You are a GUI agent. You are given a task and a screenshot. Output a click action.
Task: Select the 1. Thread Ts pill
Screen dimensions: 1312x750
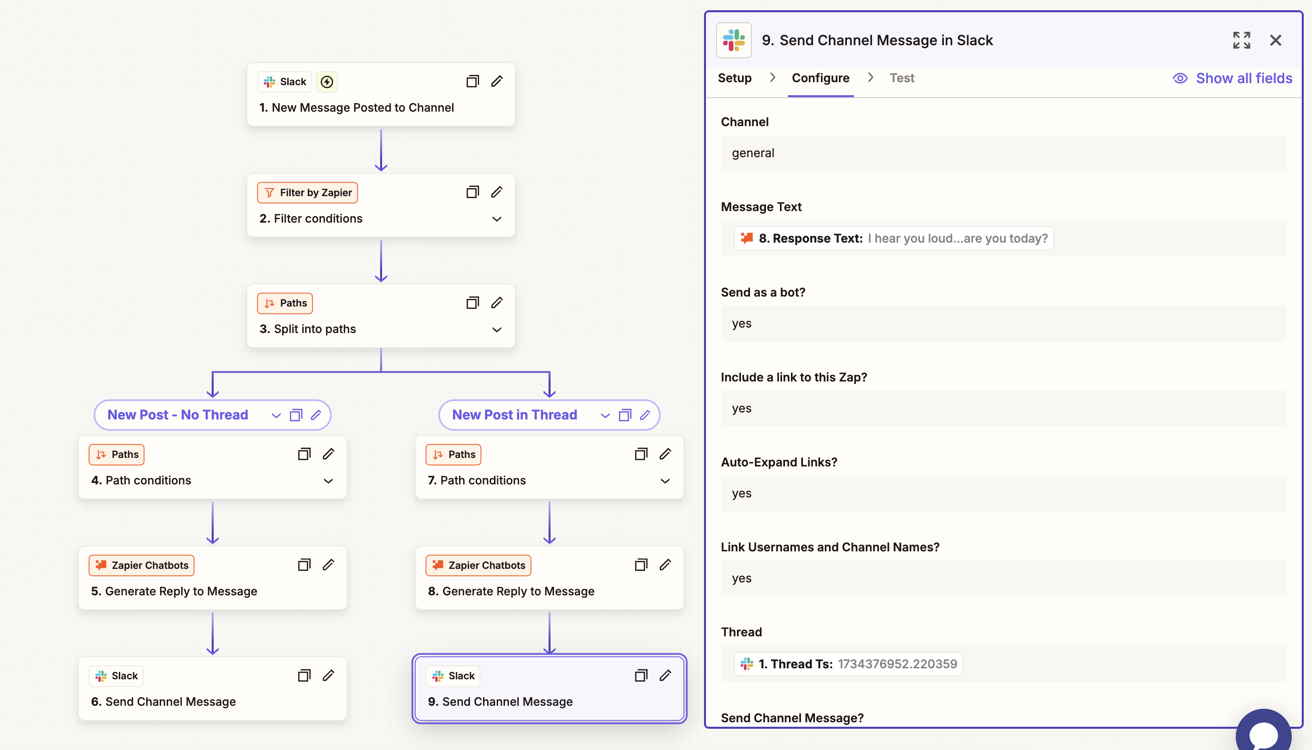point(848,664)
